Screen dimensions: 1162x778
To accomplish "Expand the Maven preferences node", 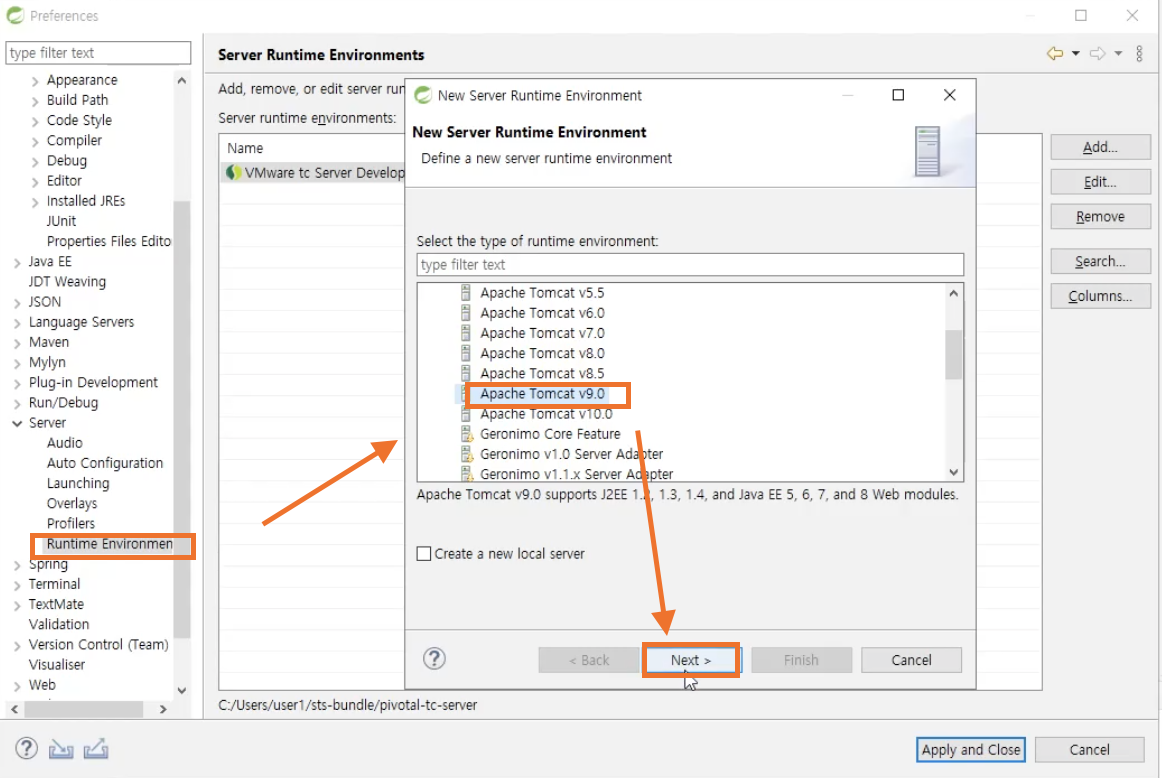I will pyautogui.click(x=17, y=343).
